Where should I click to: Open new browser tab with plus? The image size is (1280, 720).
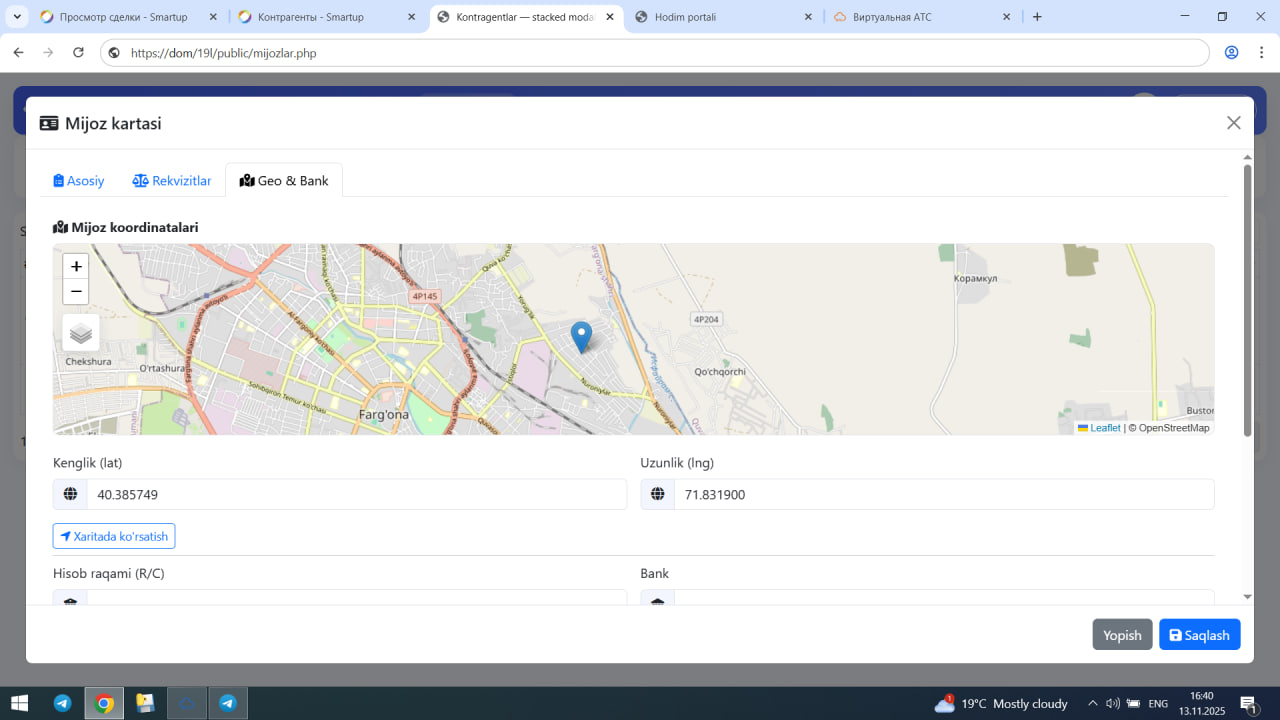(x=1037, y=17)
